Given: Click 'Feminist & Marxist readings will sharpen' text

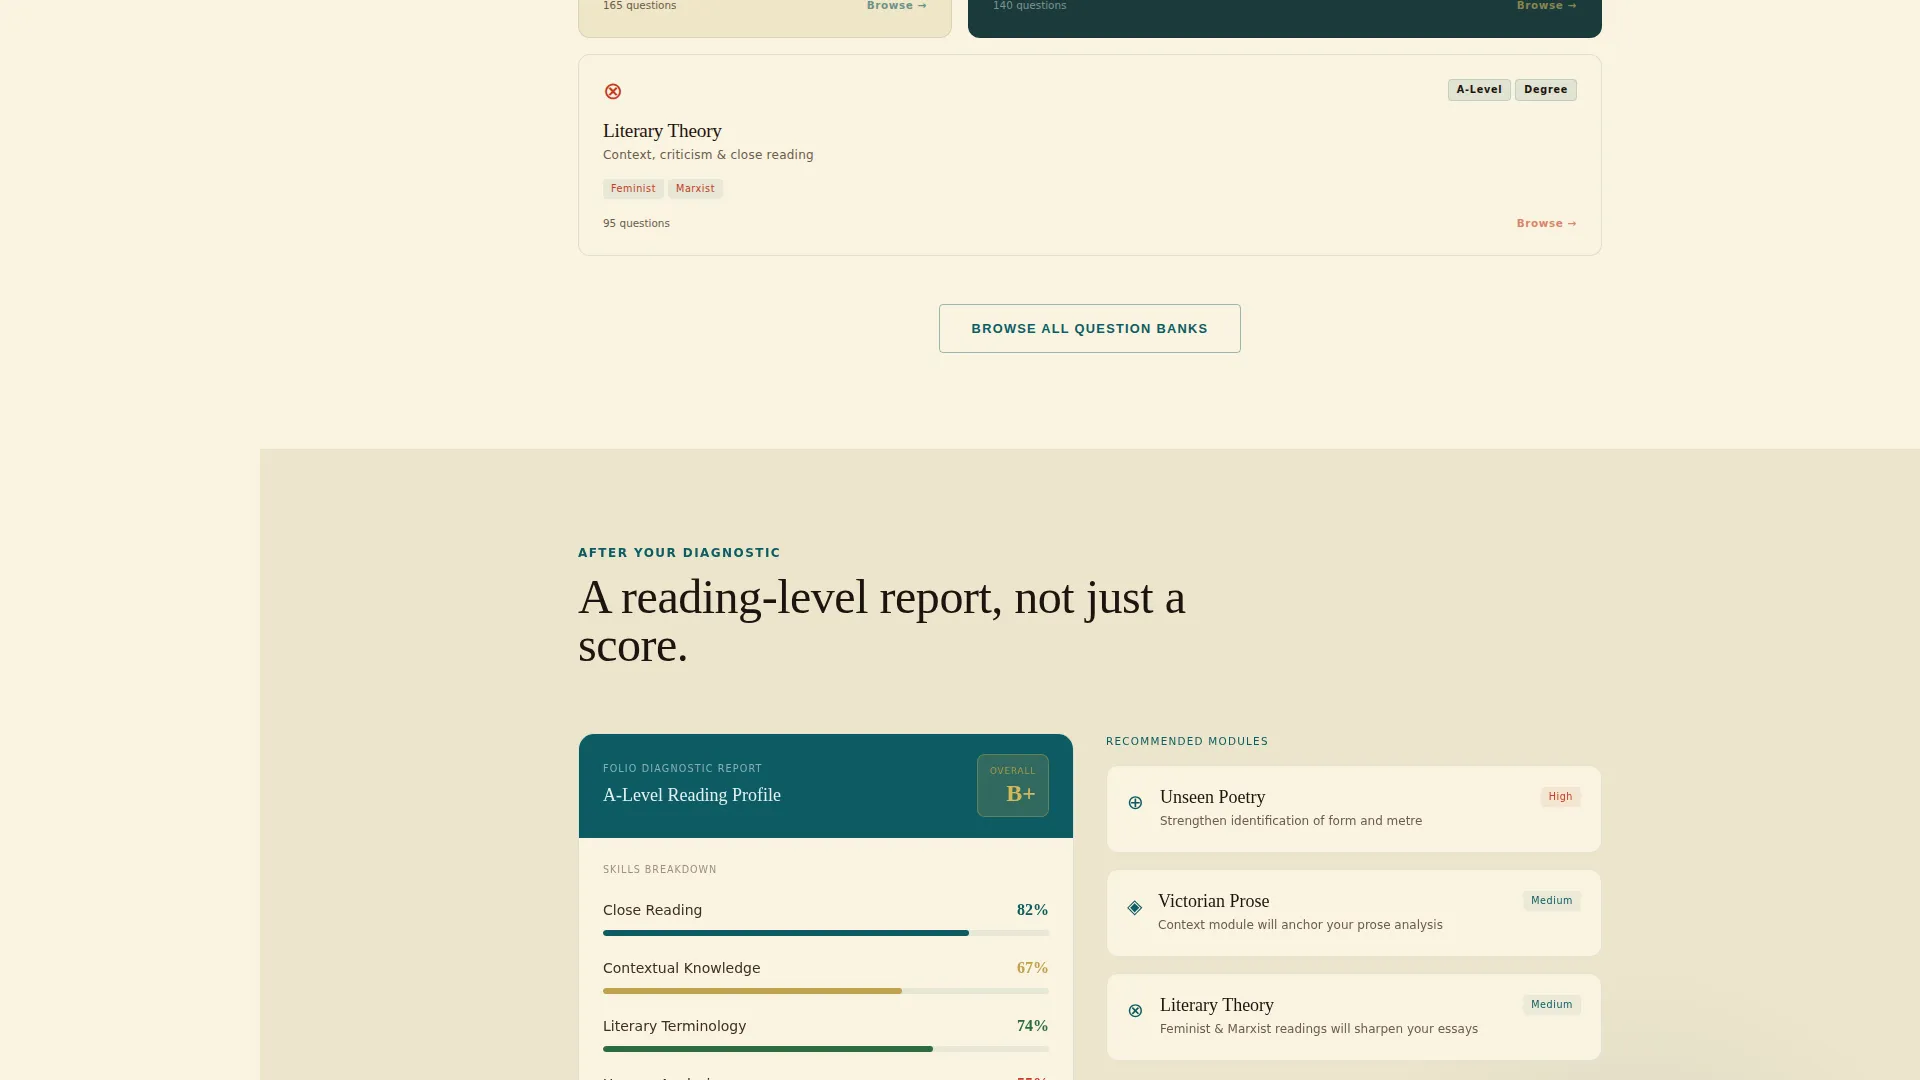Looking at the screenshot, I should click(1319, 1029).
